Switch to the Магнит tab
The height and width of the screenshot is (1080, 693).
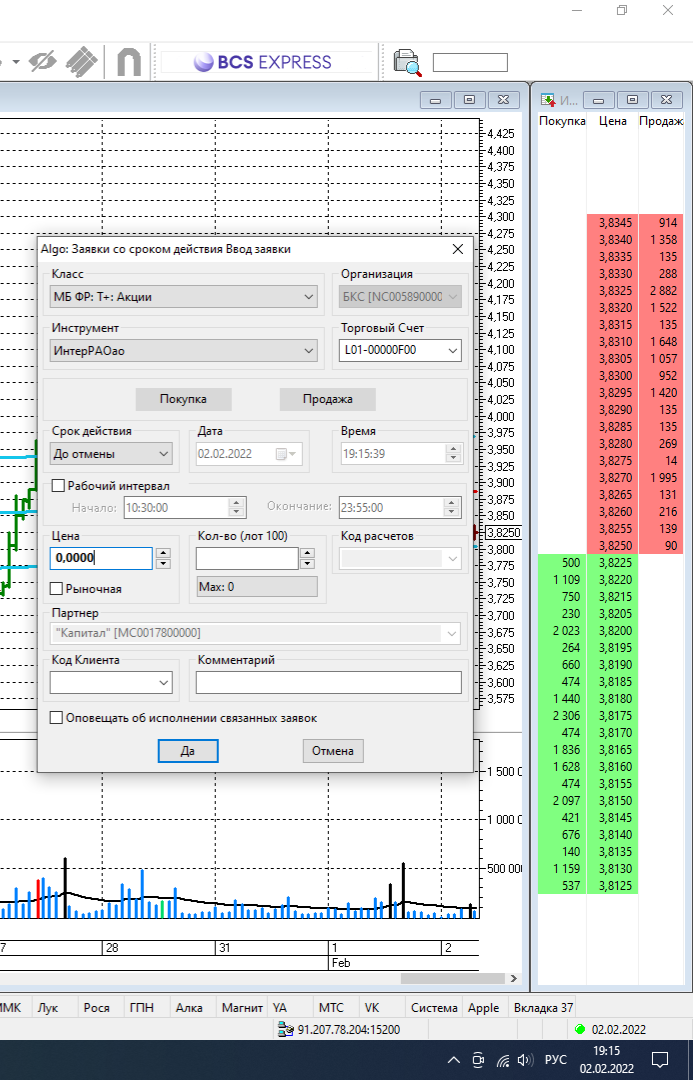coord(242,1008)
